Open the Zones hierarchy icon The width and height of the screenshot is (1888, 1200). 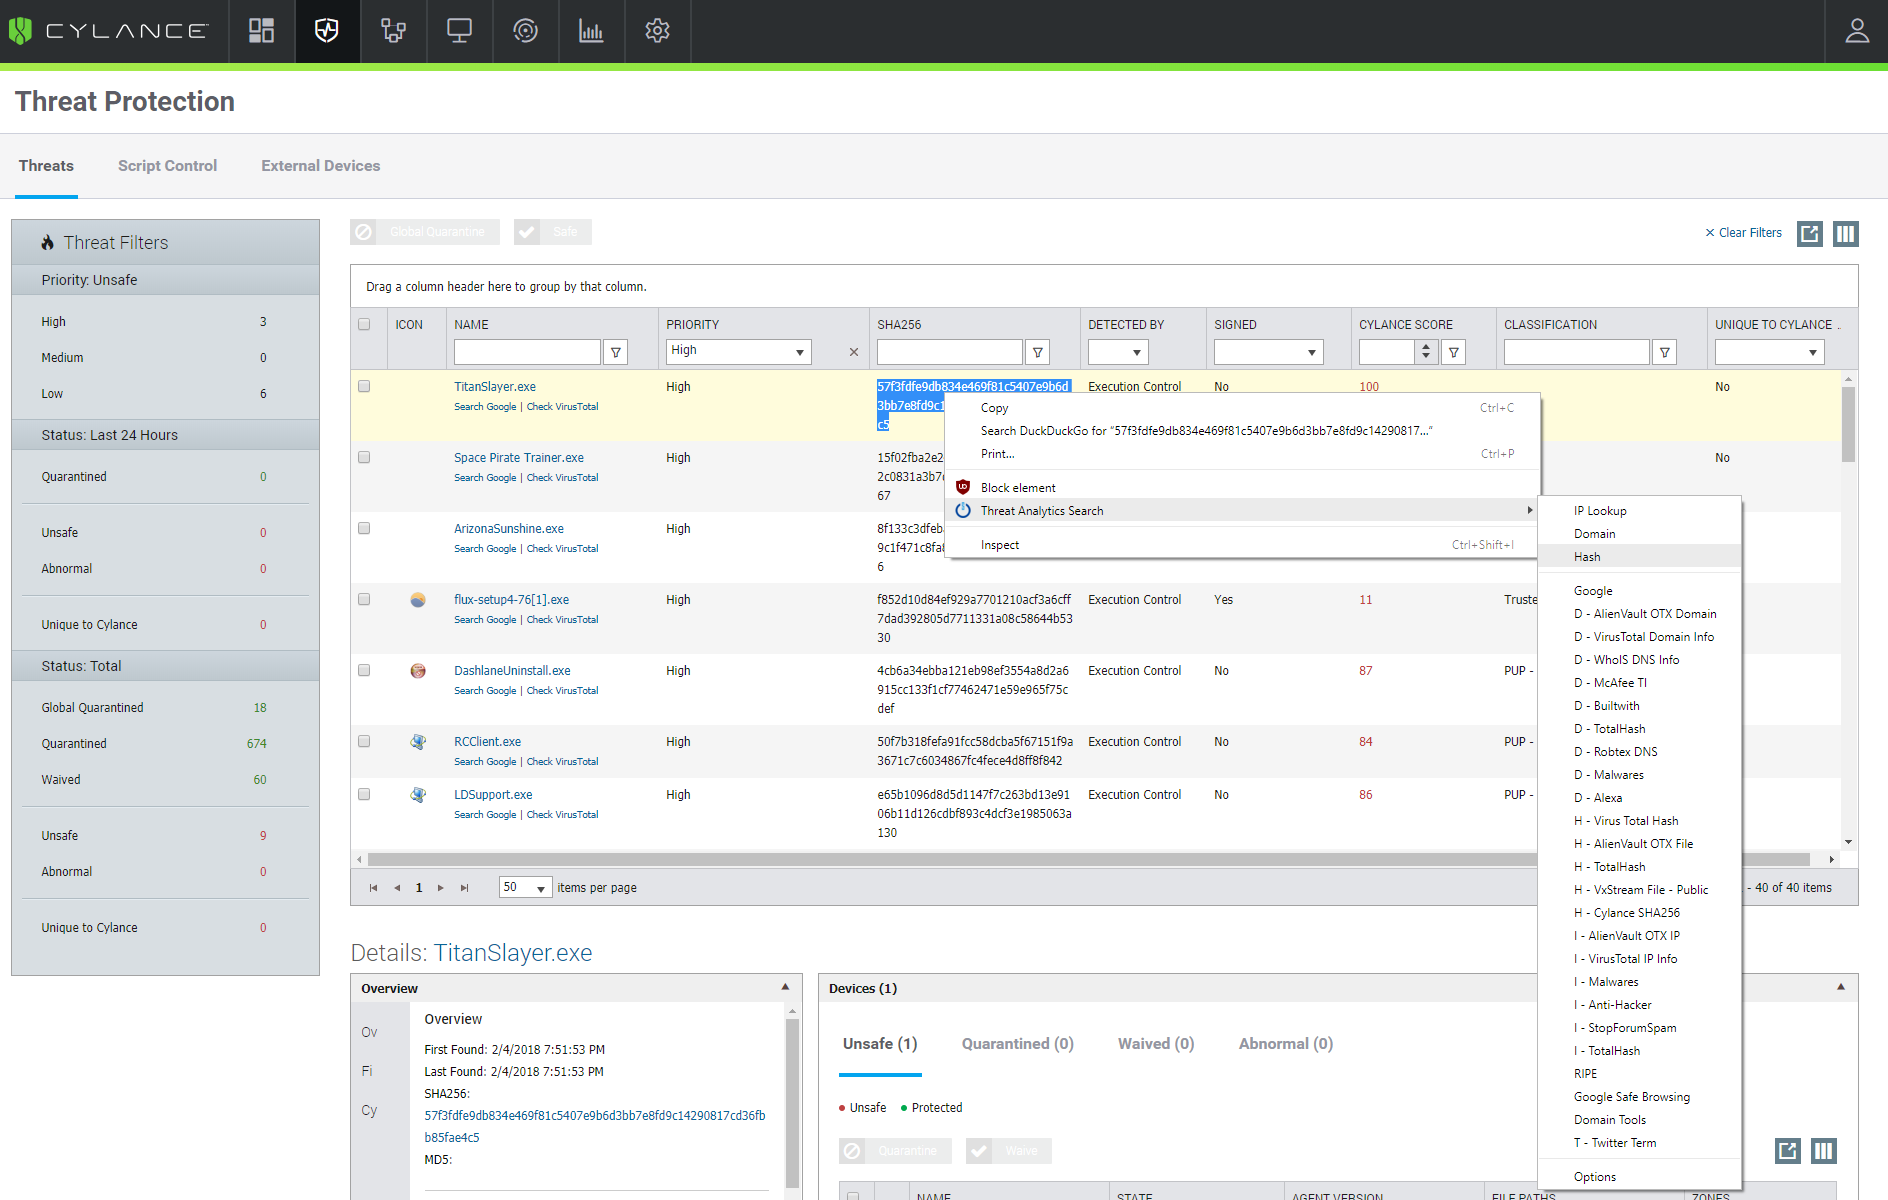point(393,31)
